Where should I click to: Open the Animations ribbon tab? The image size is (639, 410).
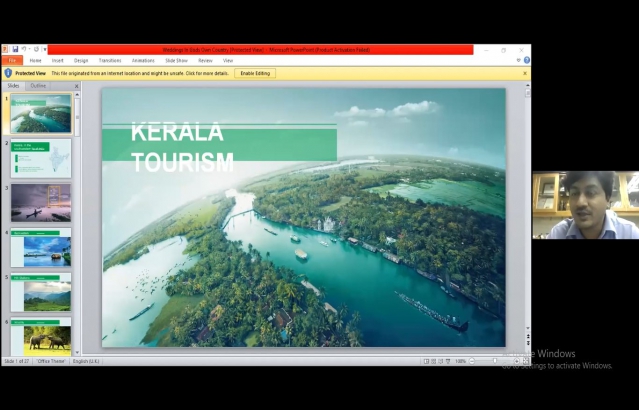143,61
